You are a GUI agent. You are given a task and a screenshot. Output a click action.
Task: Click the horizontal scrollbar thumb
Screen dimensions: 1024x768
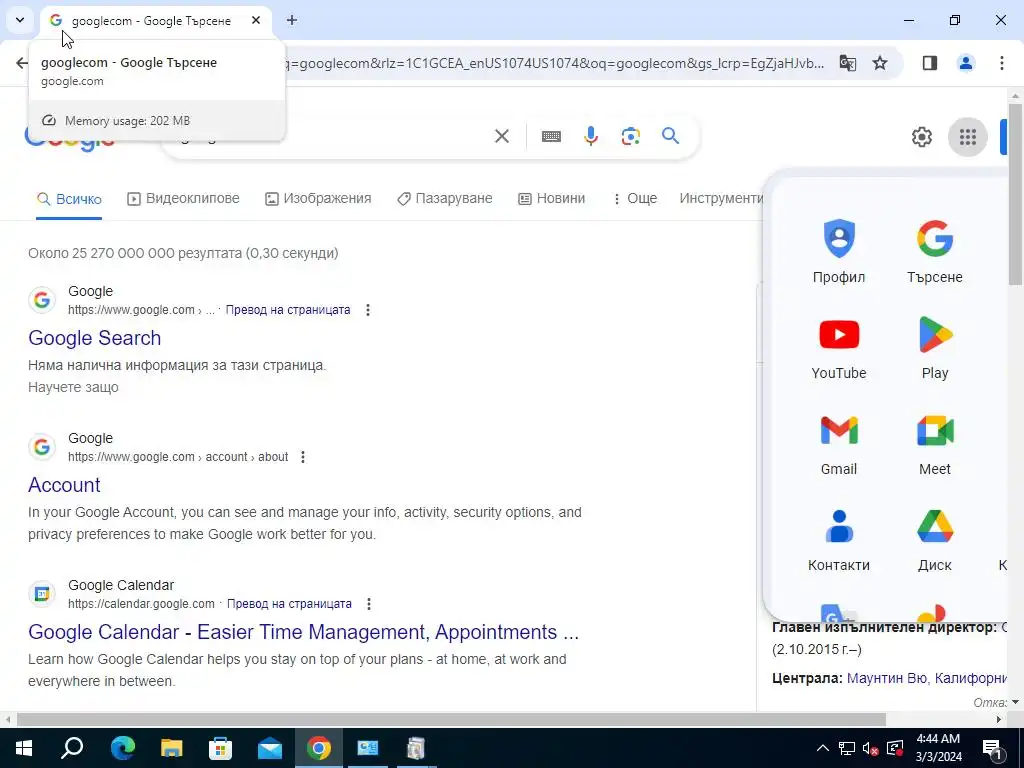tap(451, 720)
